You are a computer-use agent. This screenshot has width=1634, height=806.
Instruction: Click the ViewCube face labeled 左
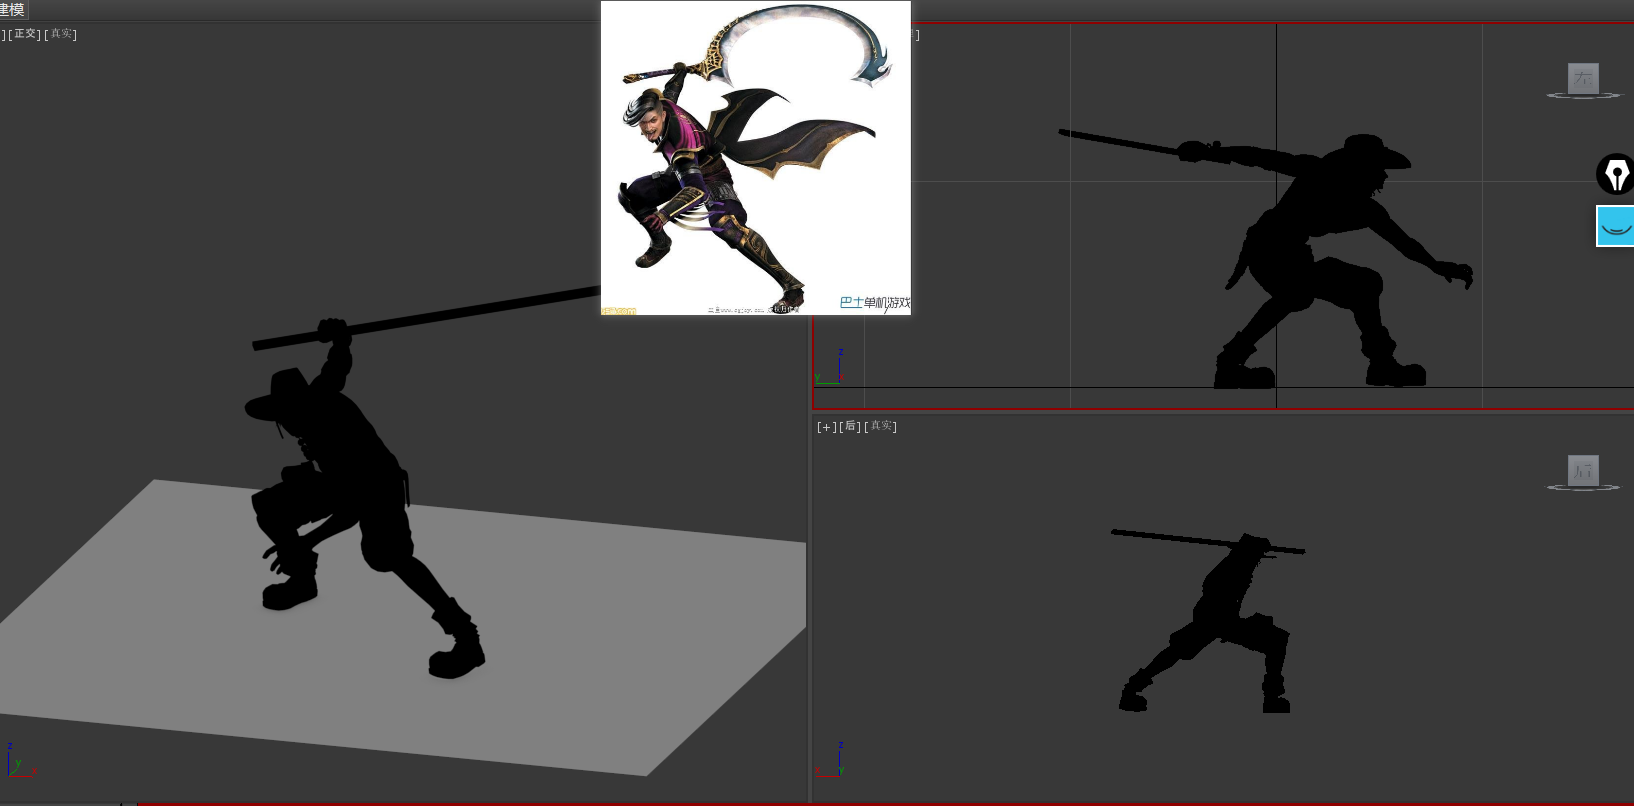[1583, 78]
